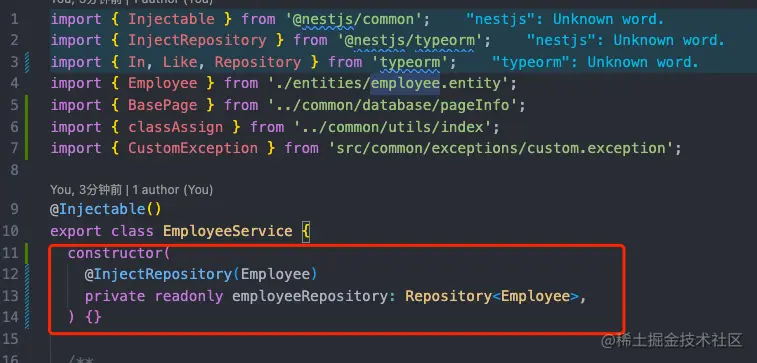Click the '@nestjs/typeorm' module string
Image resolution: width=757 pixels, height=363 pixels.
409,40
